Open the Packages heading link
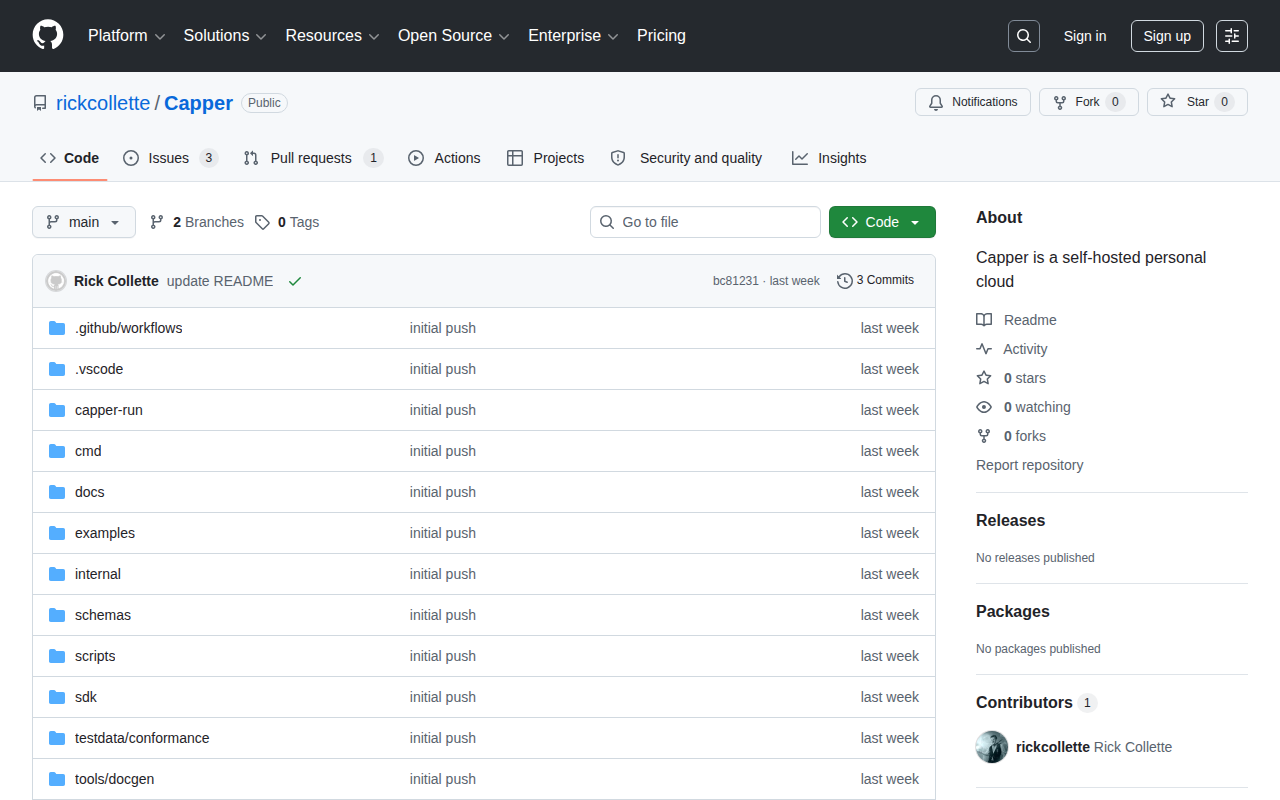Image resolution: width=1280 pixels, height=800 pixels. (x=1013, y=611)
